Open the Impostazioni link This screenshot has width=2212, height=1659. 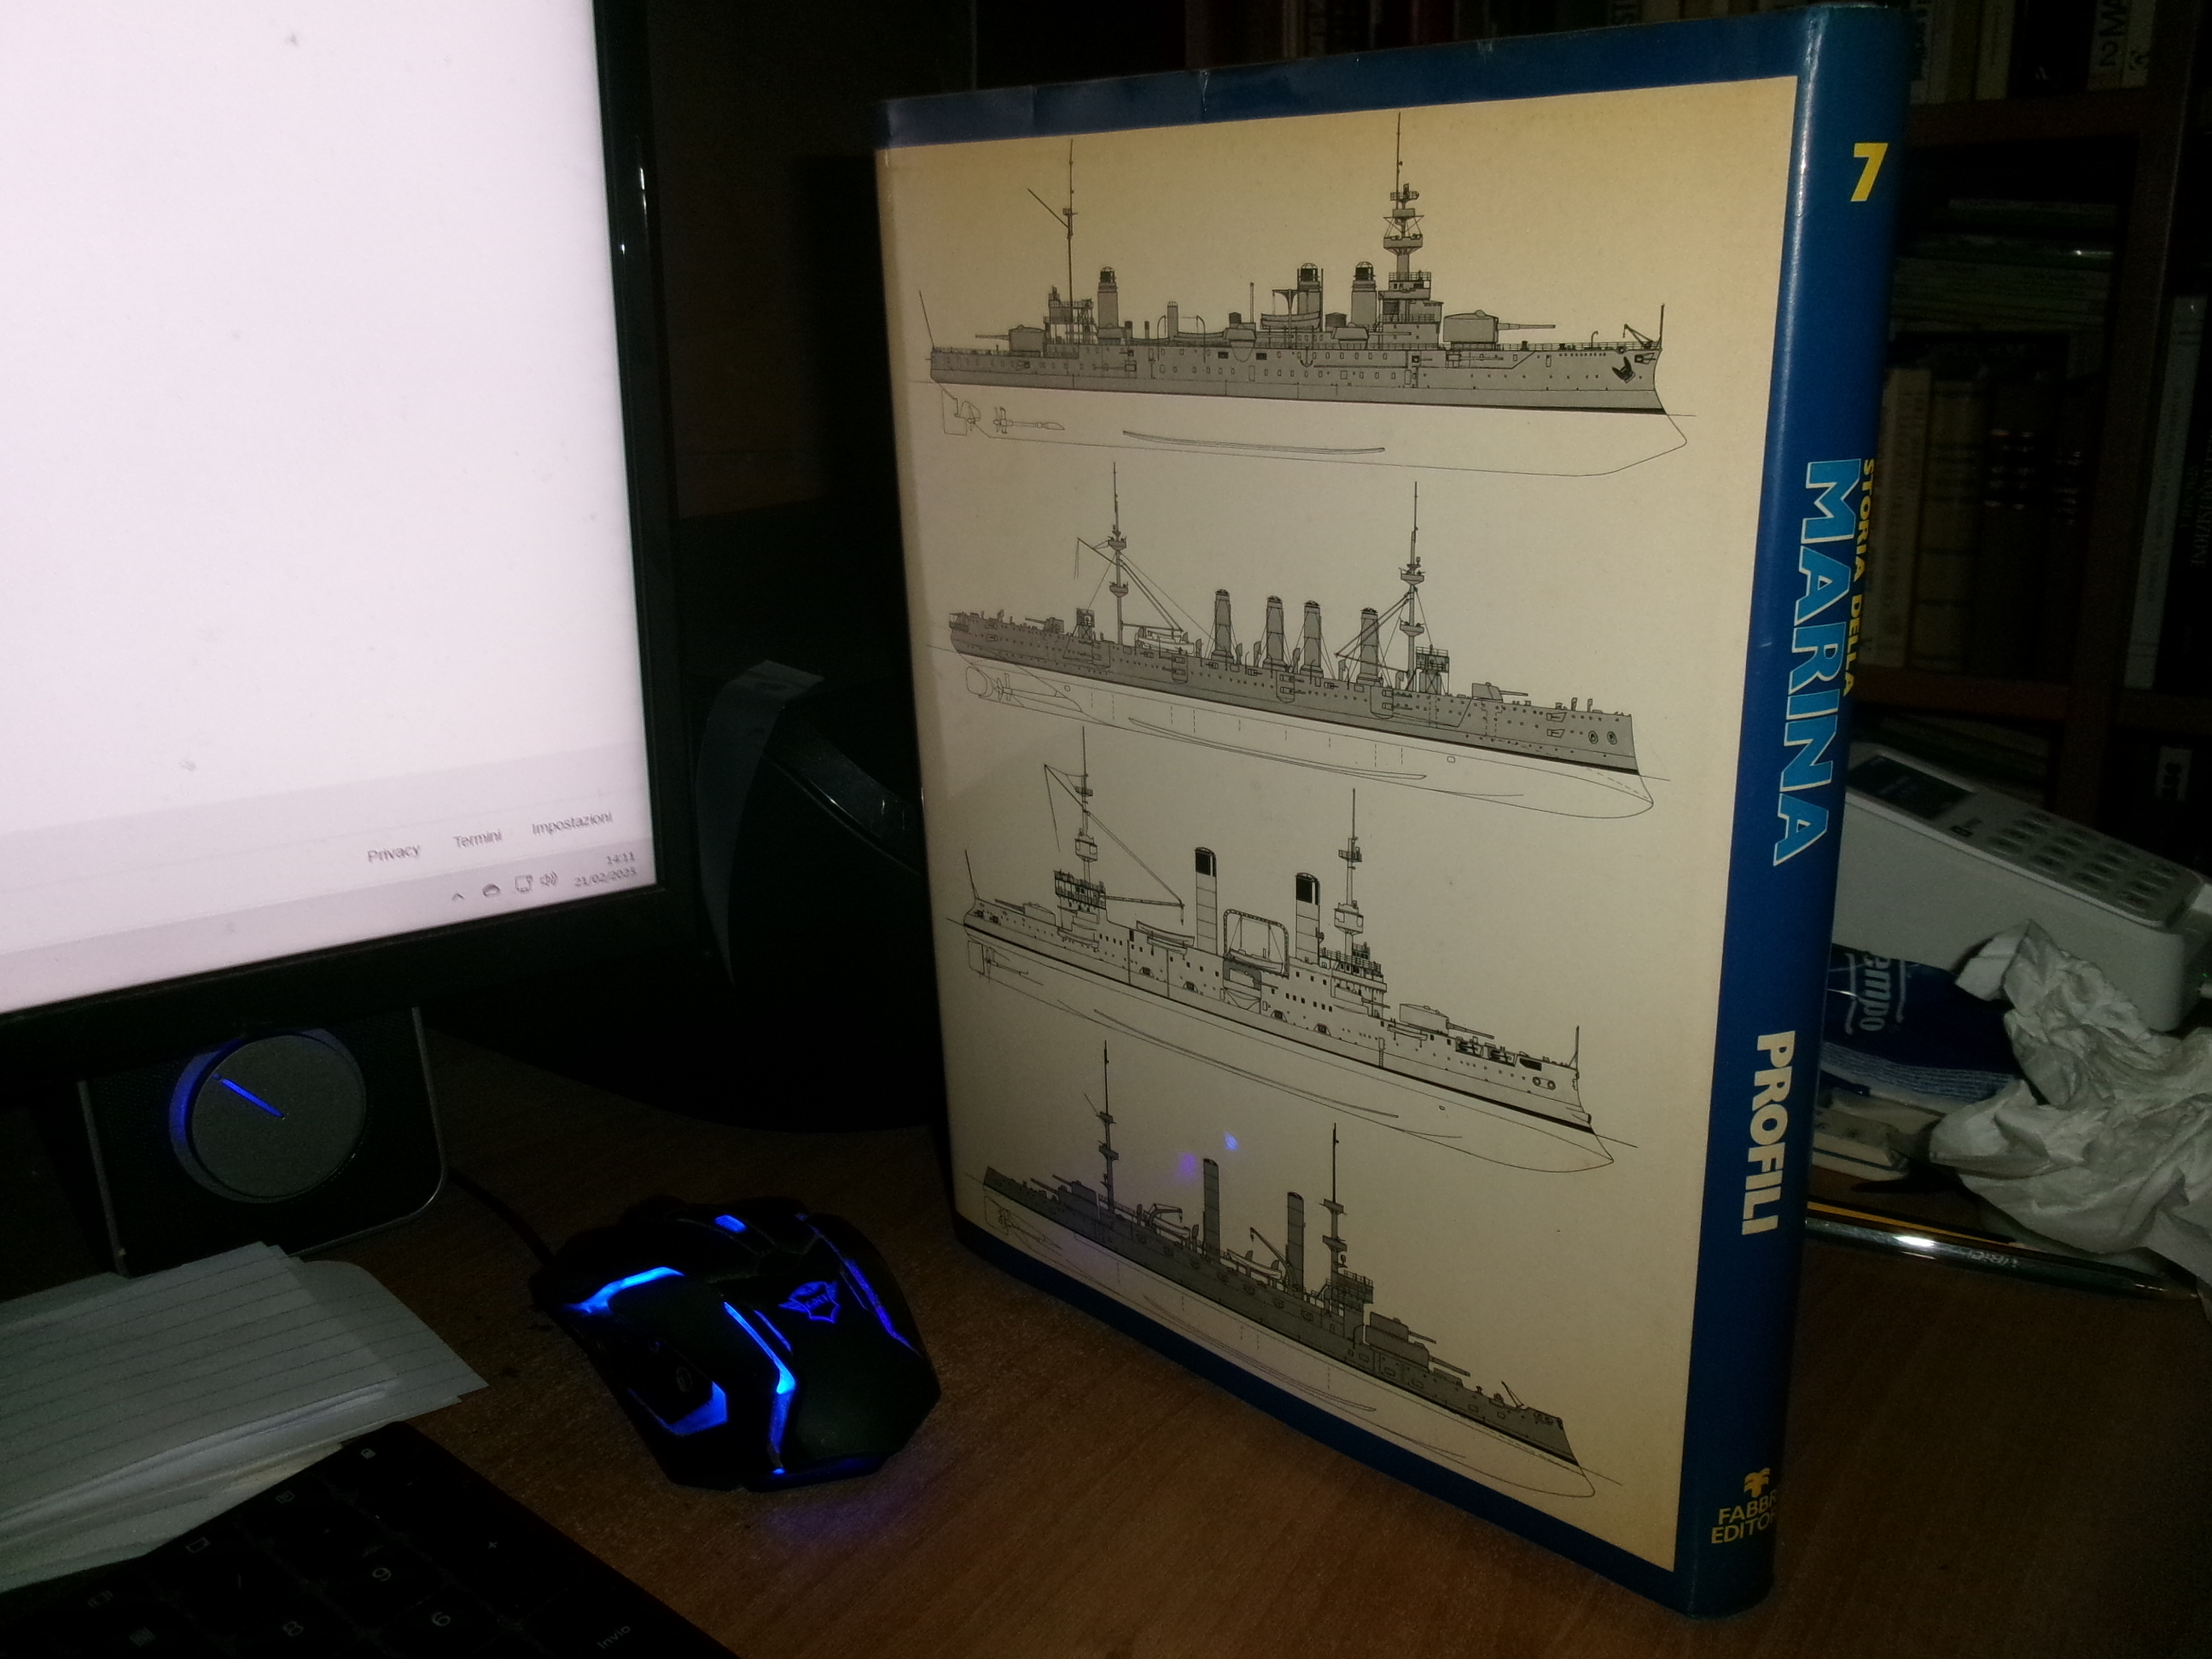point(571,824)
